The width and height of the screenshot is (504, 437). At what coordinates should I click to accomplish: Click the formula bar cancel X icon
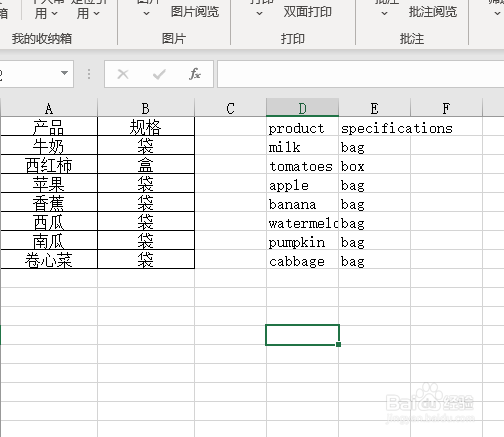pyautogui.click(x=123, y=74)
